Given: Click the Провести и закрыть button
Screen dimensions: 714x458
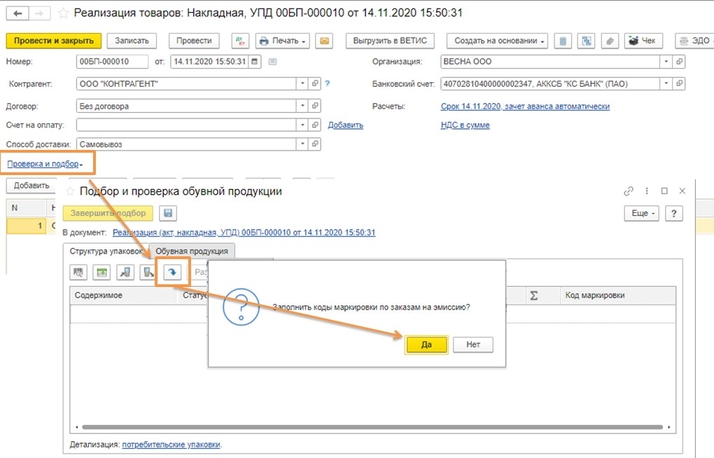Looking at the screenshot, I should 53,41.
